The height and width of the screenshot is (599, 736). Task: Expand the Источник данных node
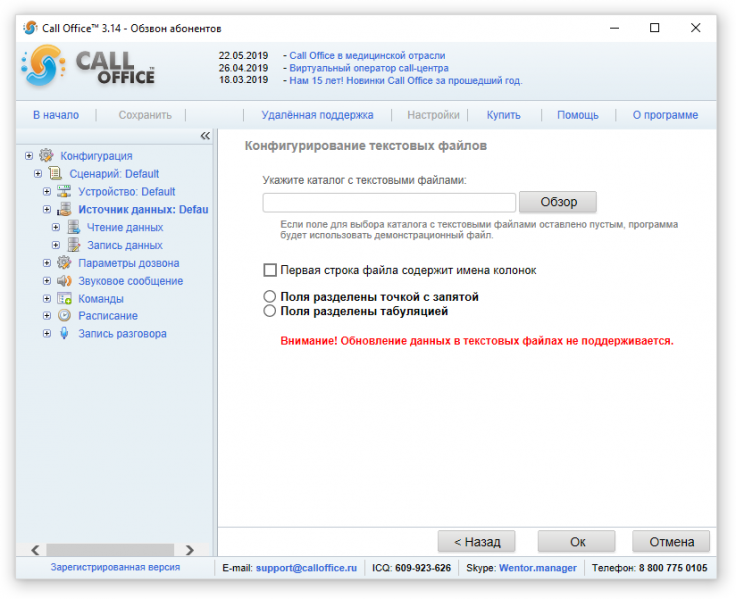click(x=47, y=209)
